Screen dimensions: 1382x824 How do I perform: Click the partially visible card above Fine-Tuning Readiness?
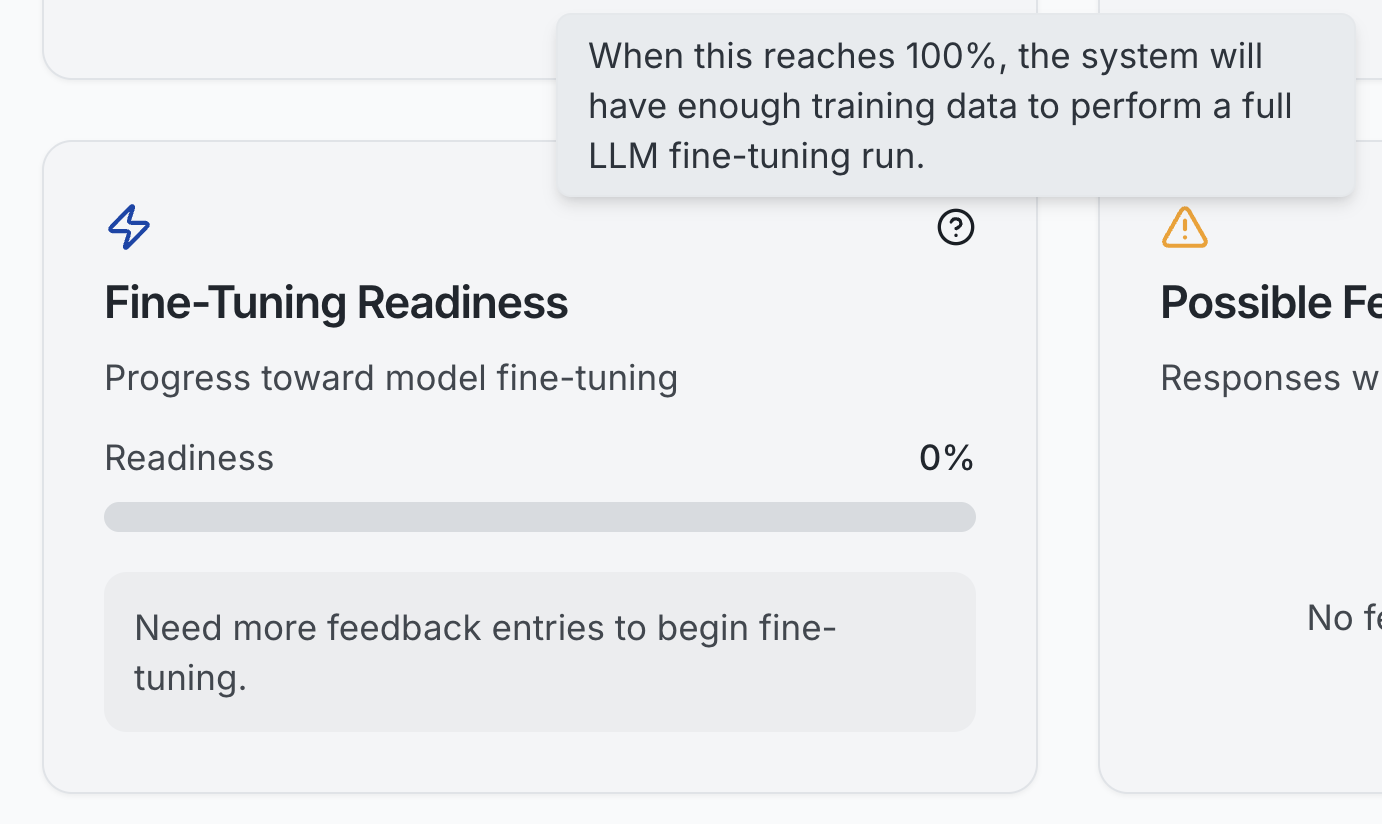coord(300,38)
